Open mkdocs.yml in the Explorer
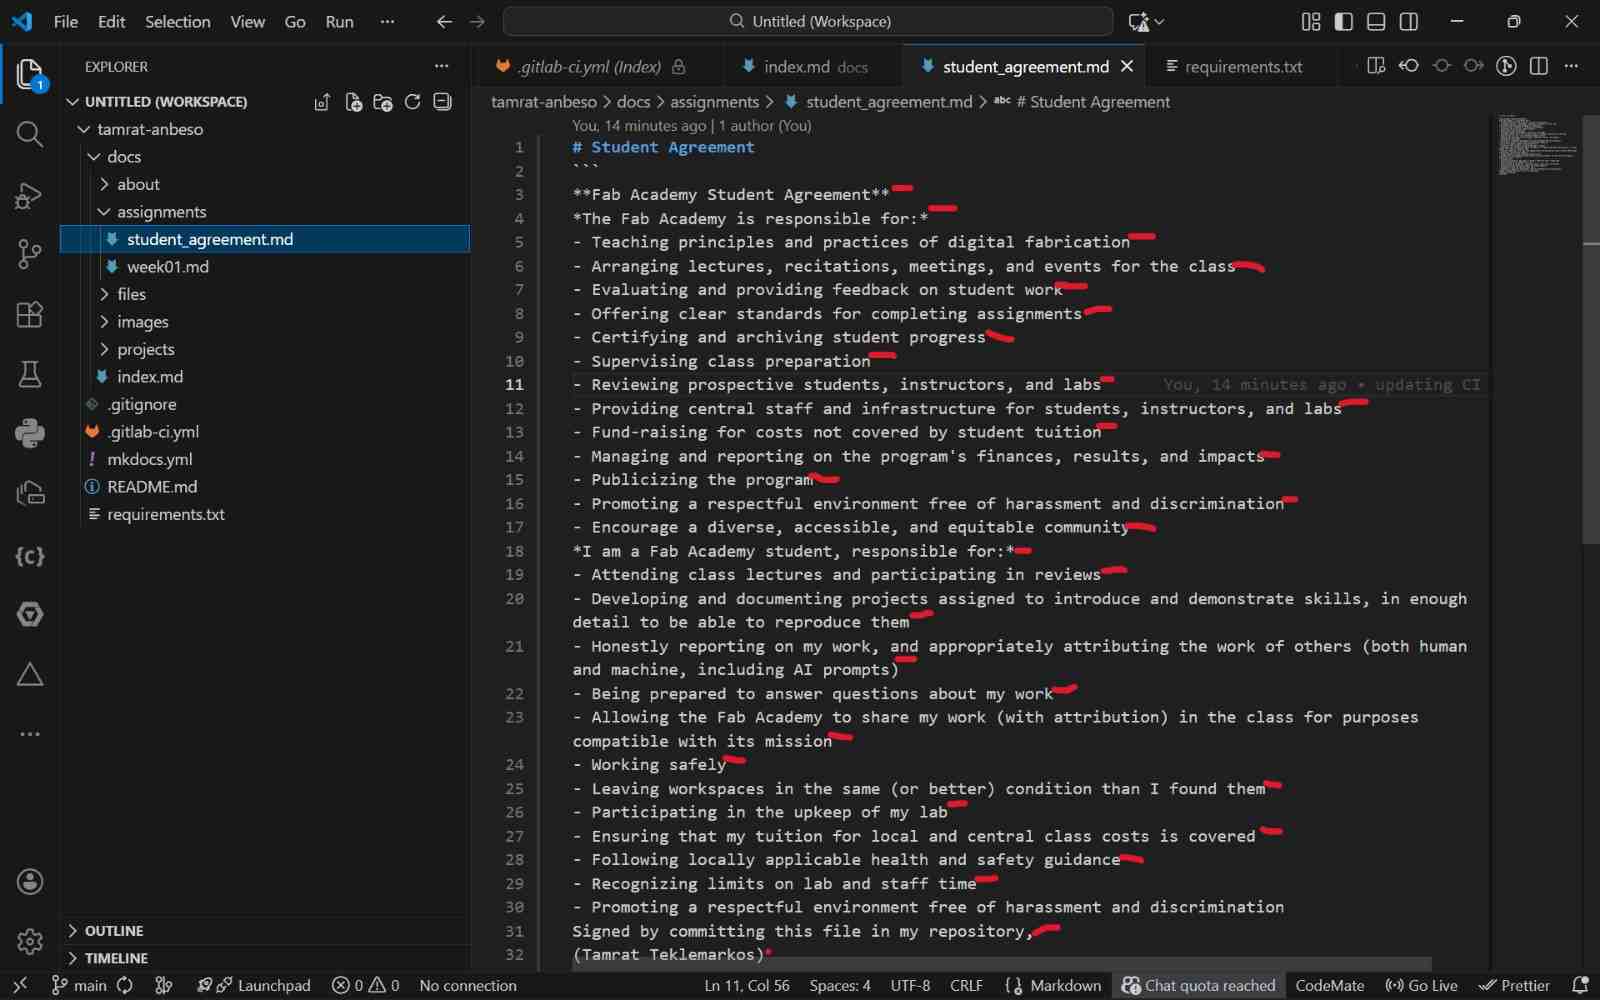Viewport: 1600px width, 1000px height. pos(149,459)
